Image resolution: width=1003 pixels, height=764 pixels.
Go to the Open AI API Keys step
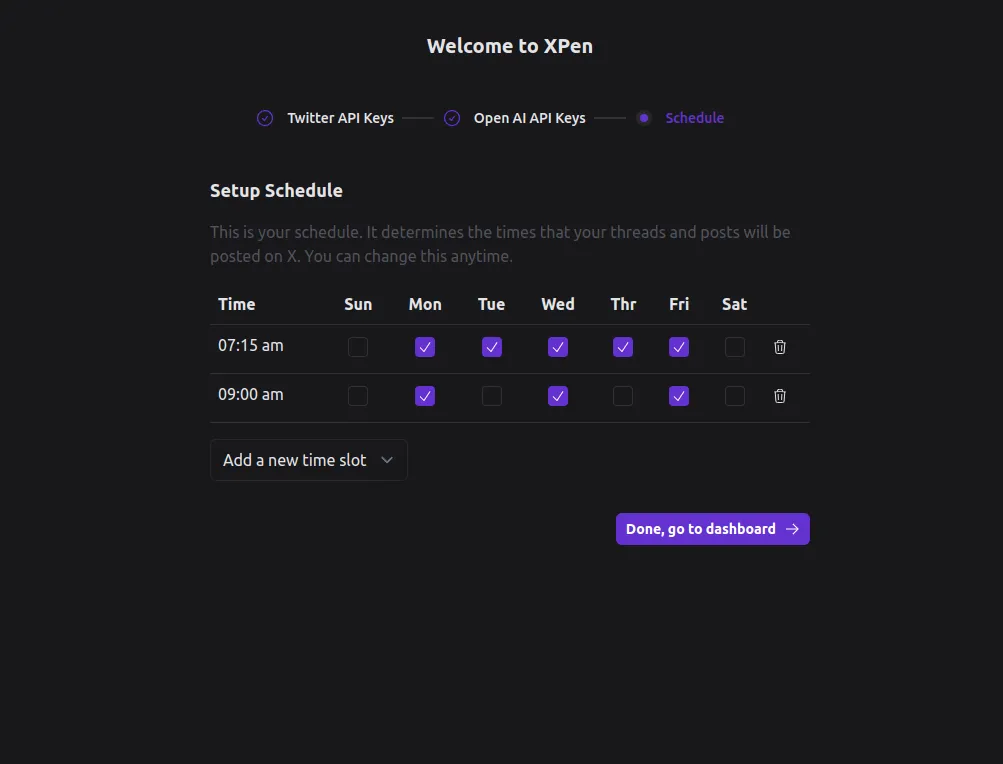pyautogui.click(x=529, y=118)
